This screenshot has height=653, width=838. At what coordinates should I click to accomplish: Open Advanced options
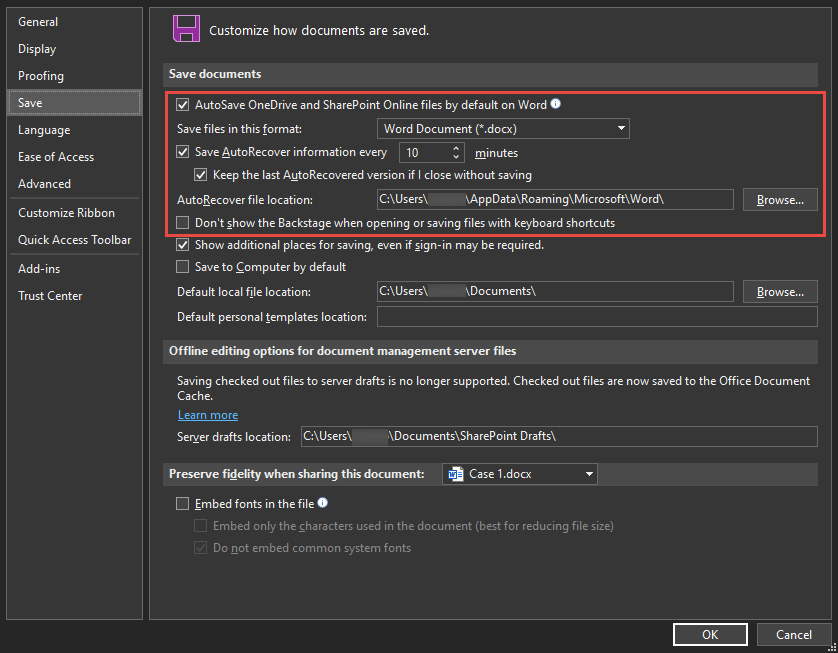click(x=75, y=184)
